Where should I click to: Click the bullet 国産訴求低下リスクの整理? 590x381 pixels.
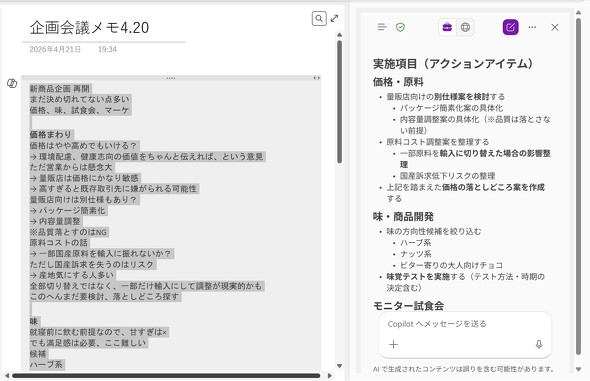[x=447, y=176]
